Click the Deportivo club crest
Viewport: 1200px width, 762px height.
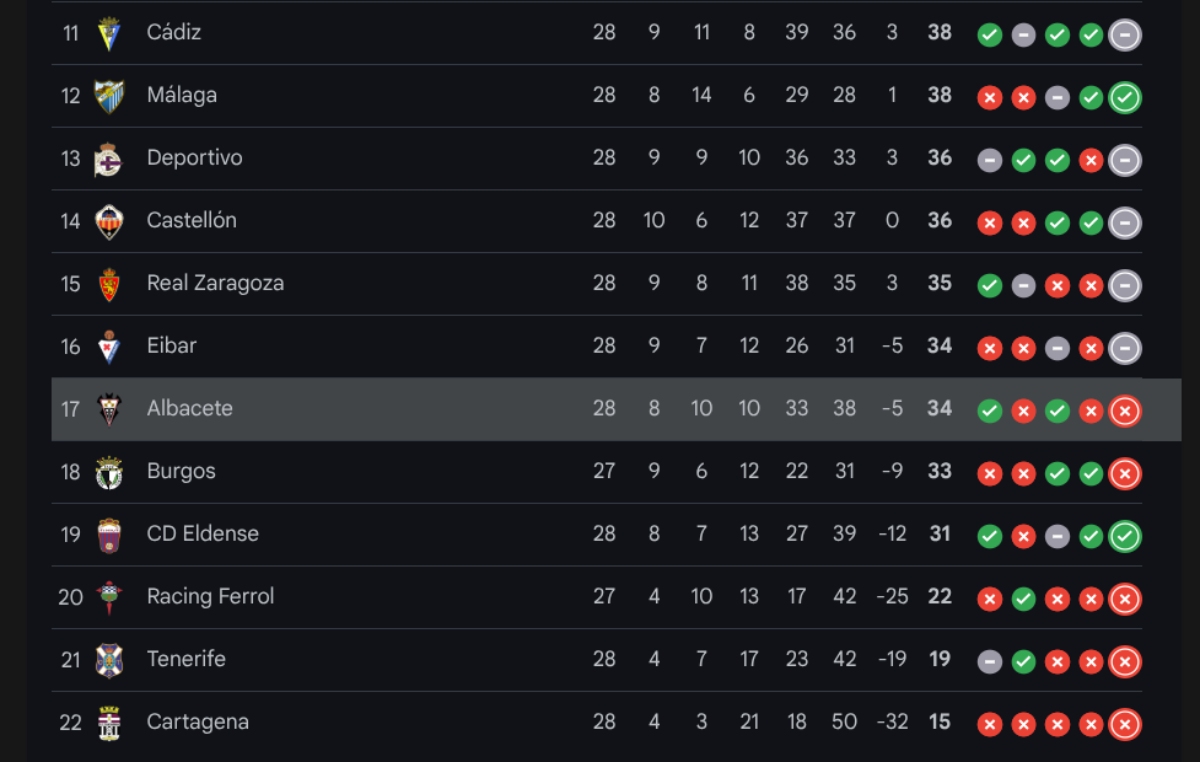point(109,159)
